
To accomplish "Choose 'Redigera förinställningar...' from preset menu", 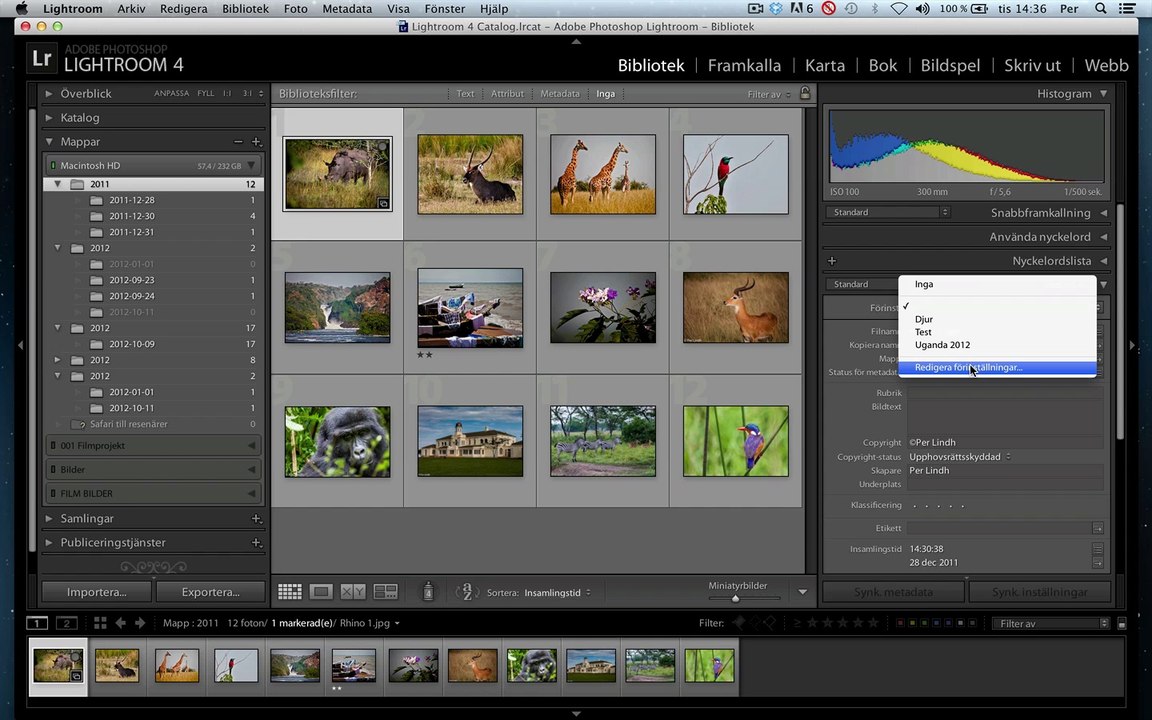I will click(x=967, y=368).
